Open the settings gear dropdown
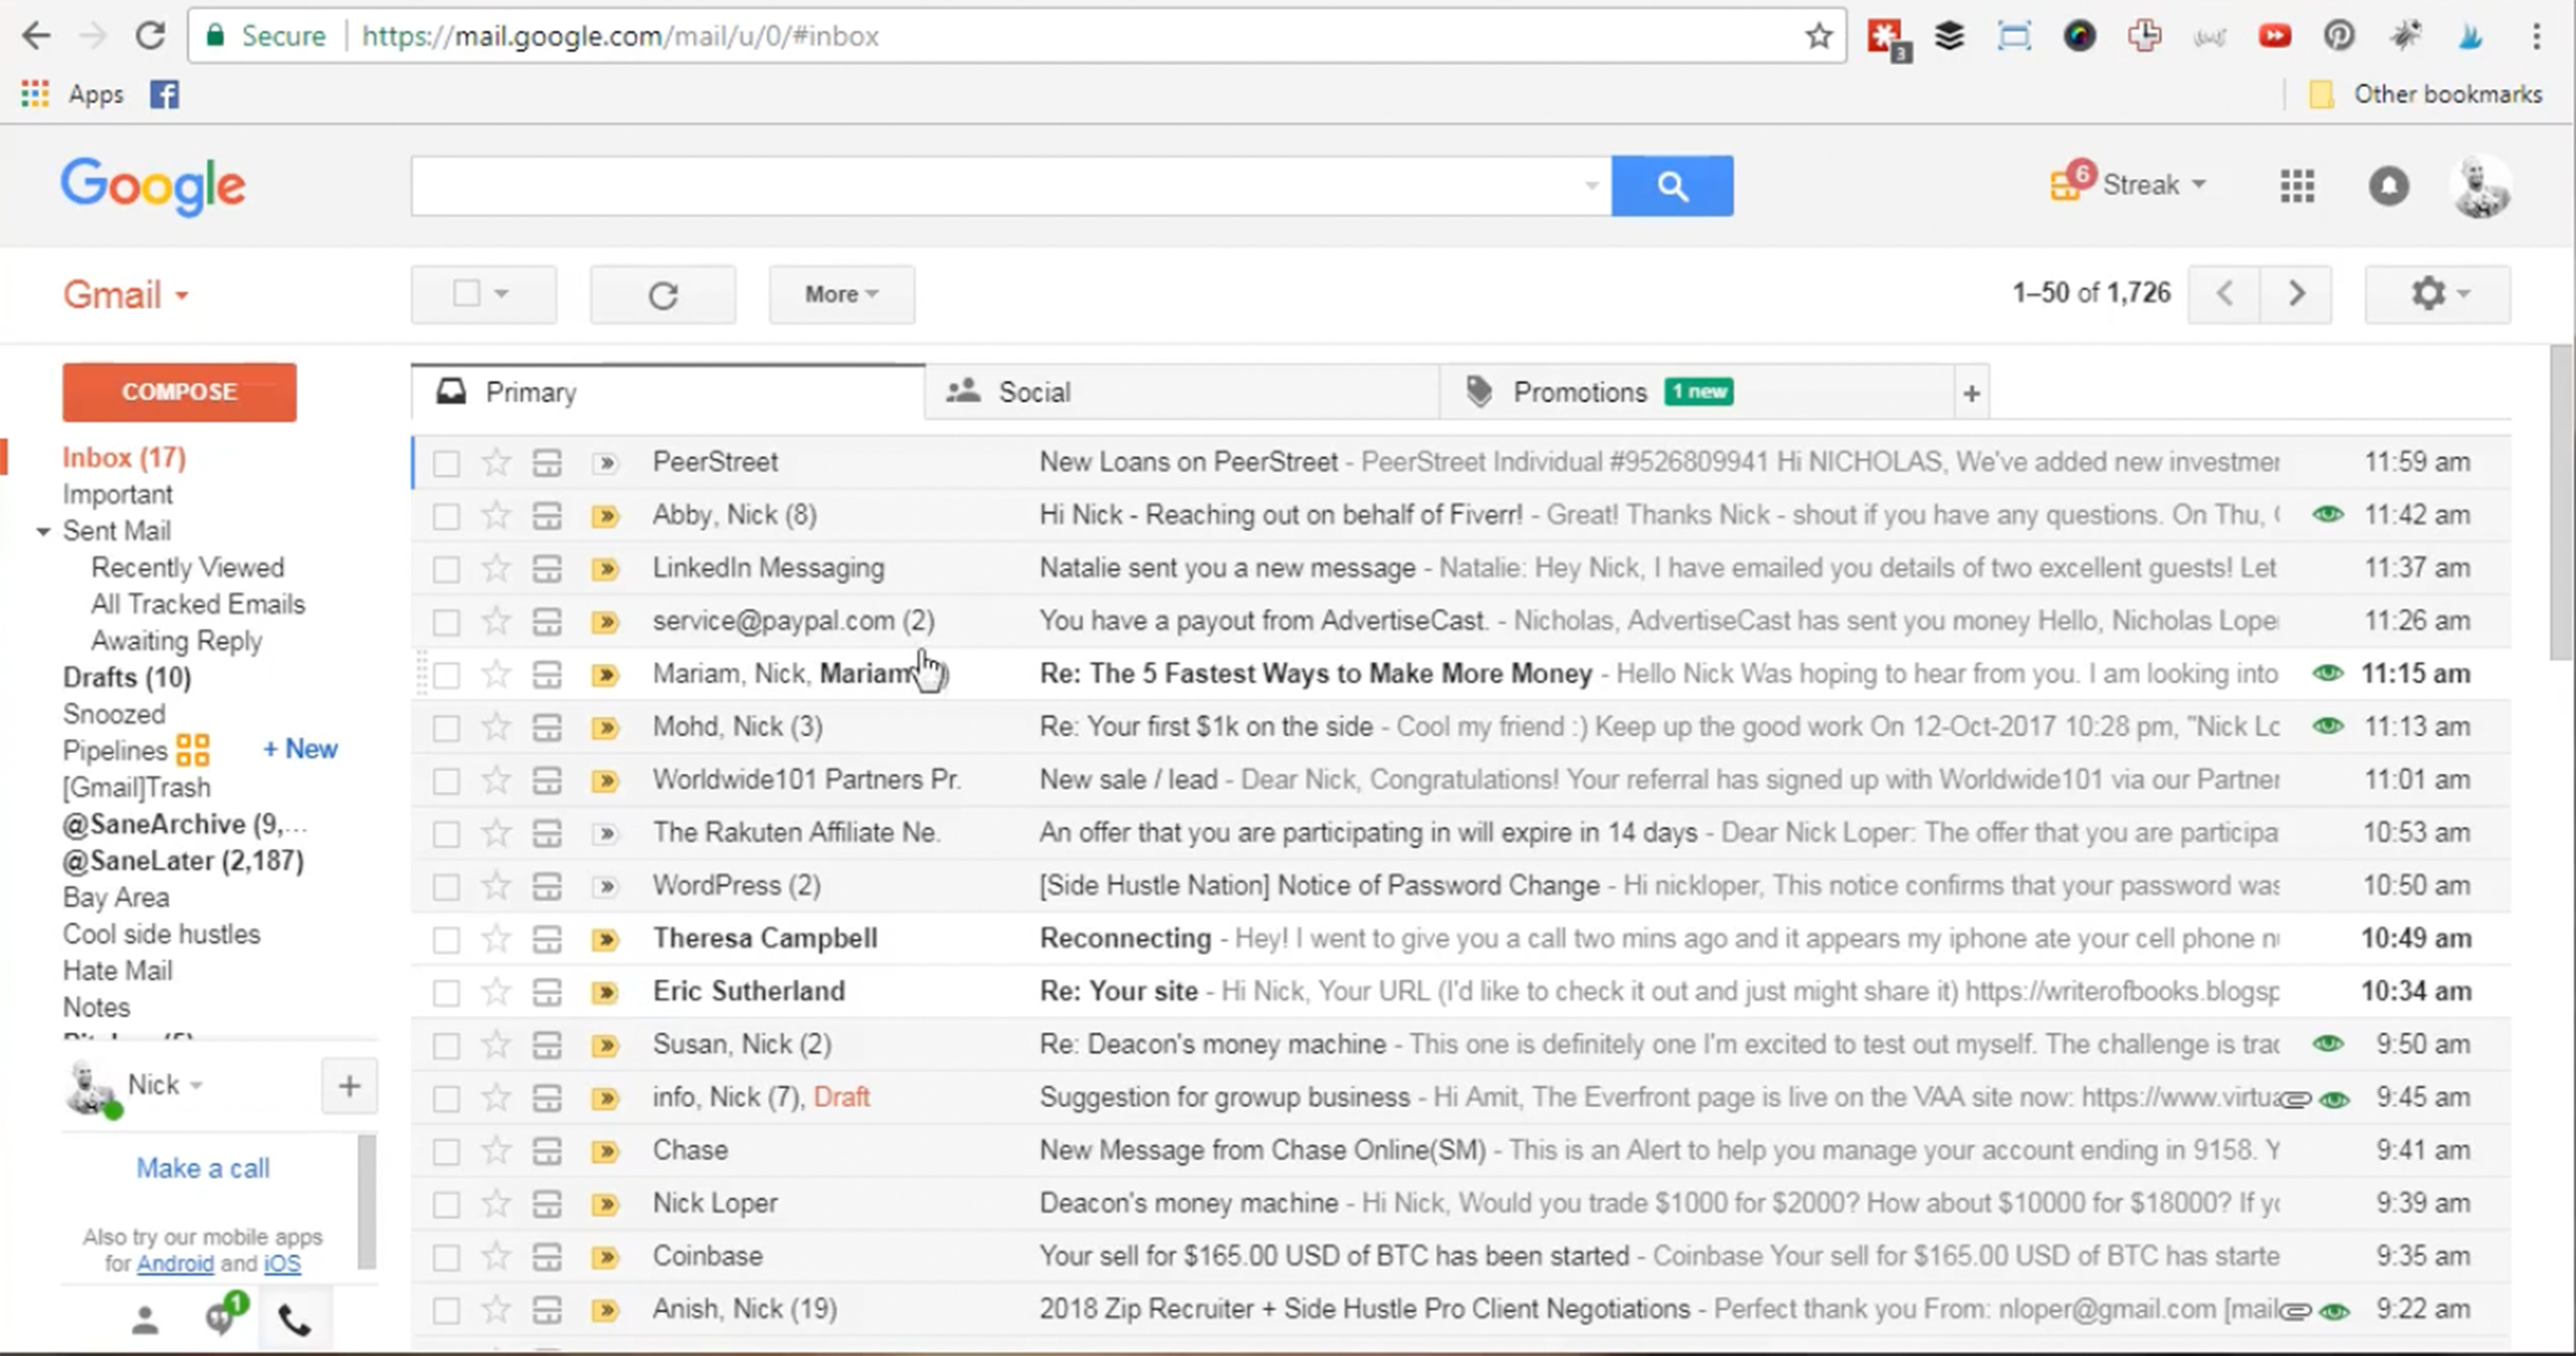 coord(2437,294)
